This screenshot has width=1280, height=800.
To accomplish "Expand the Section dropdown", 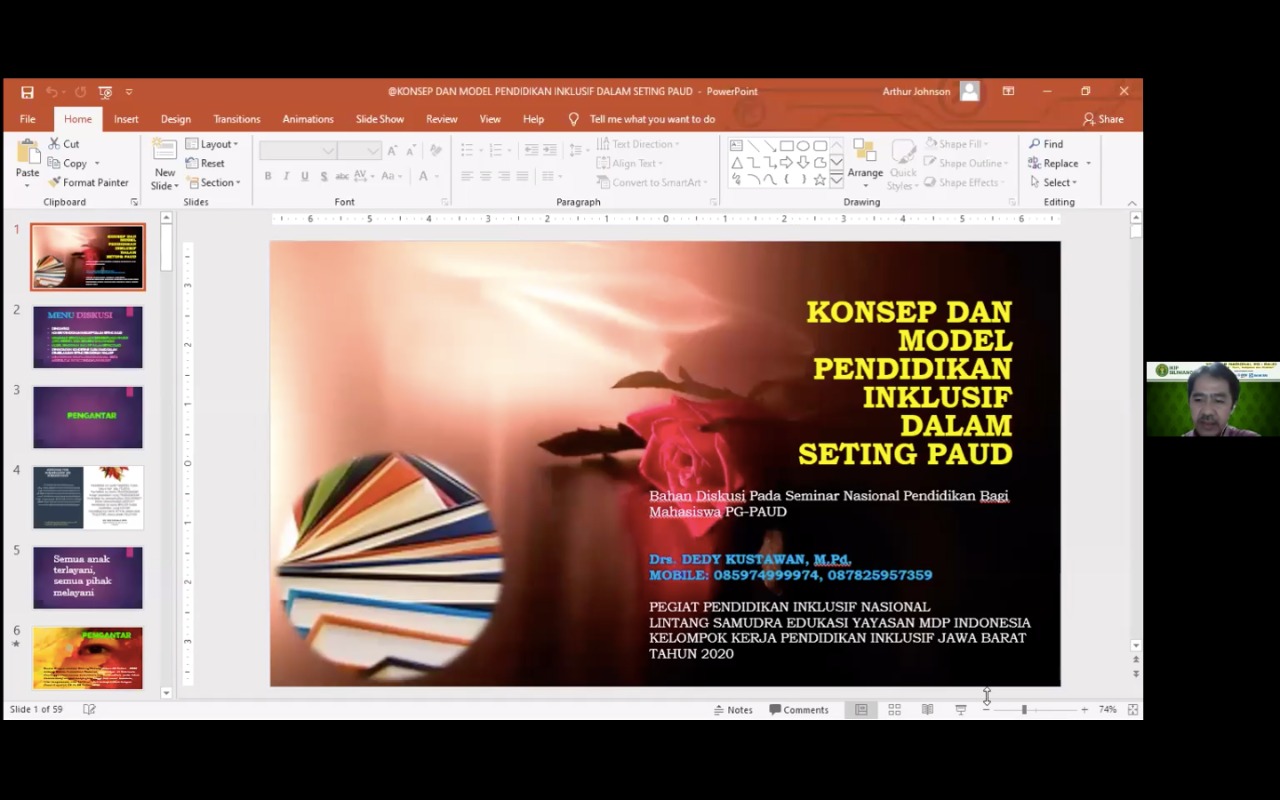I will click(215, 182).
